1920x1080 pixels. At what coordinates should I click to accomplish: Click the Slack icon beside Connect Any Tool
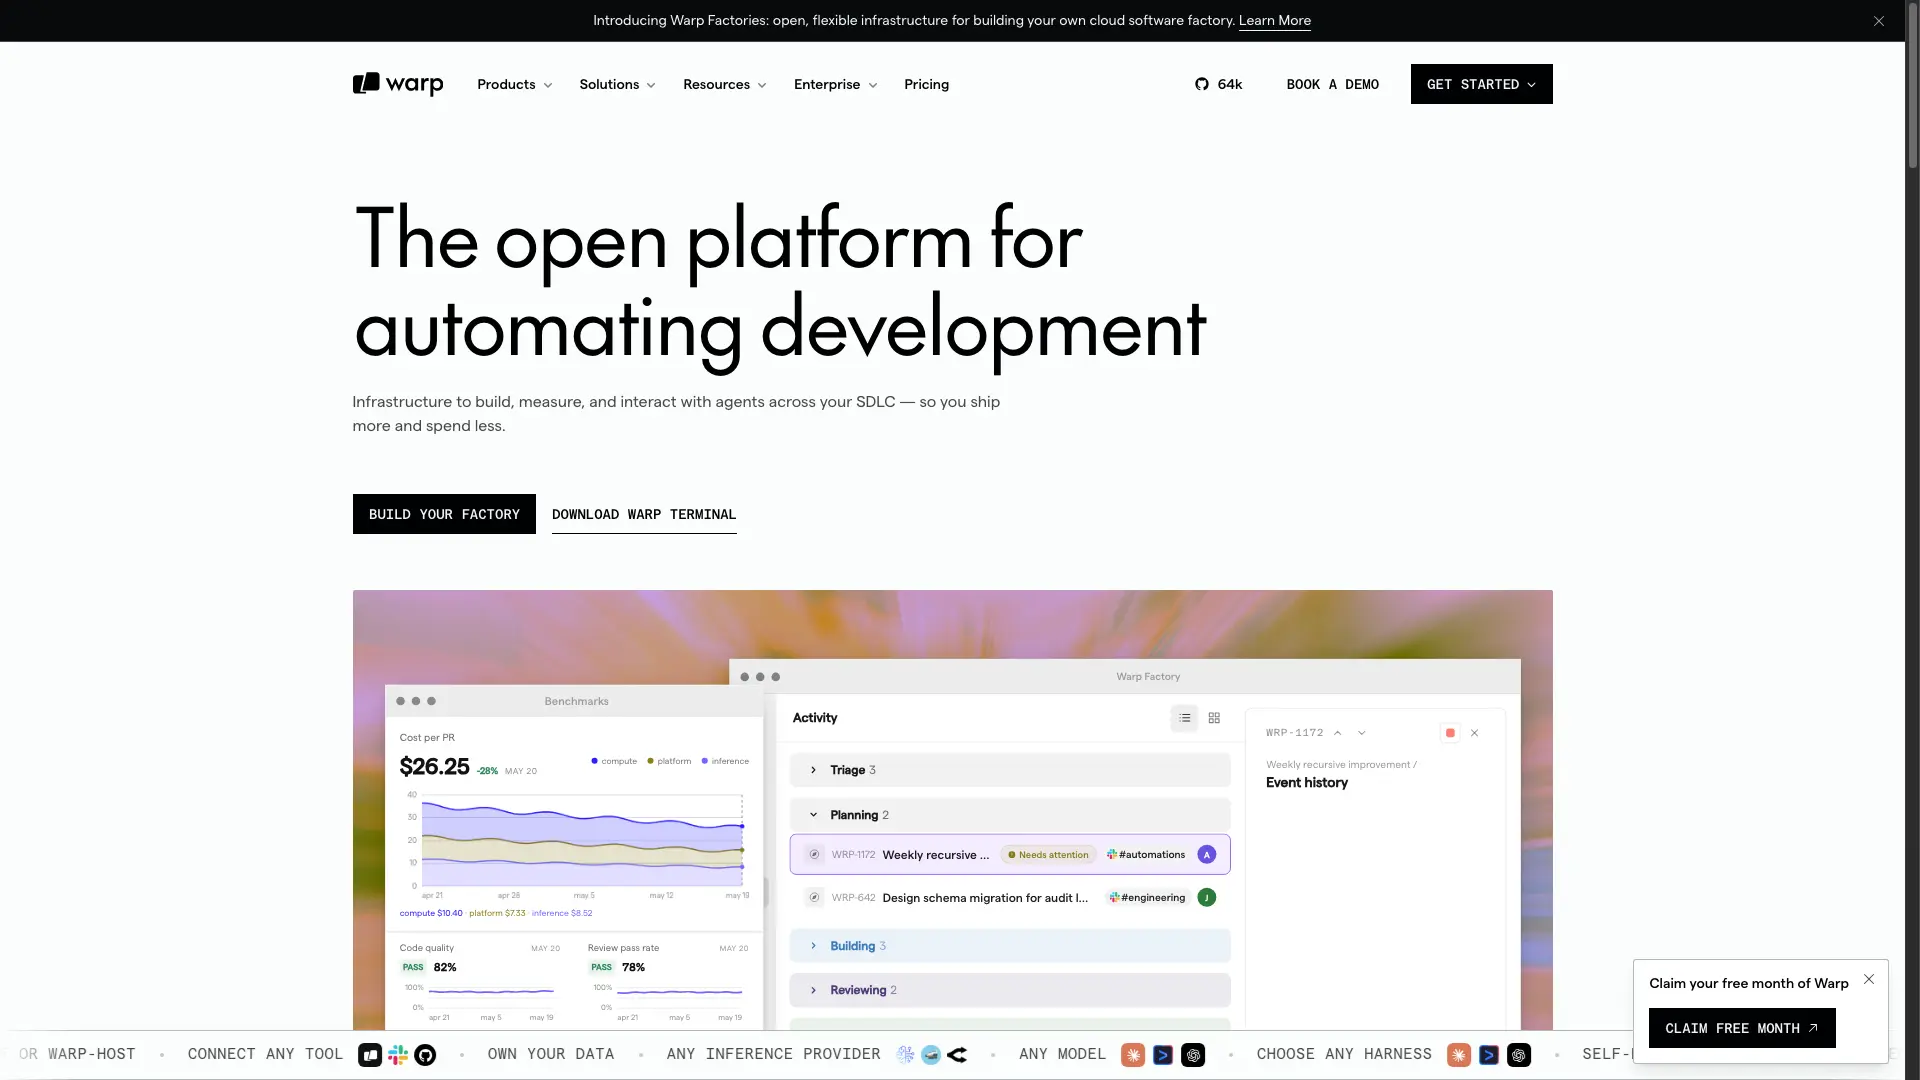pos(398,1055)
